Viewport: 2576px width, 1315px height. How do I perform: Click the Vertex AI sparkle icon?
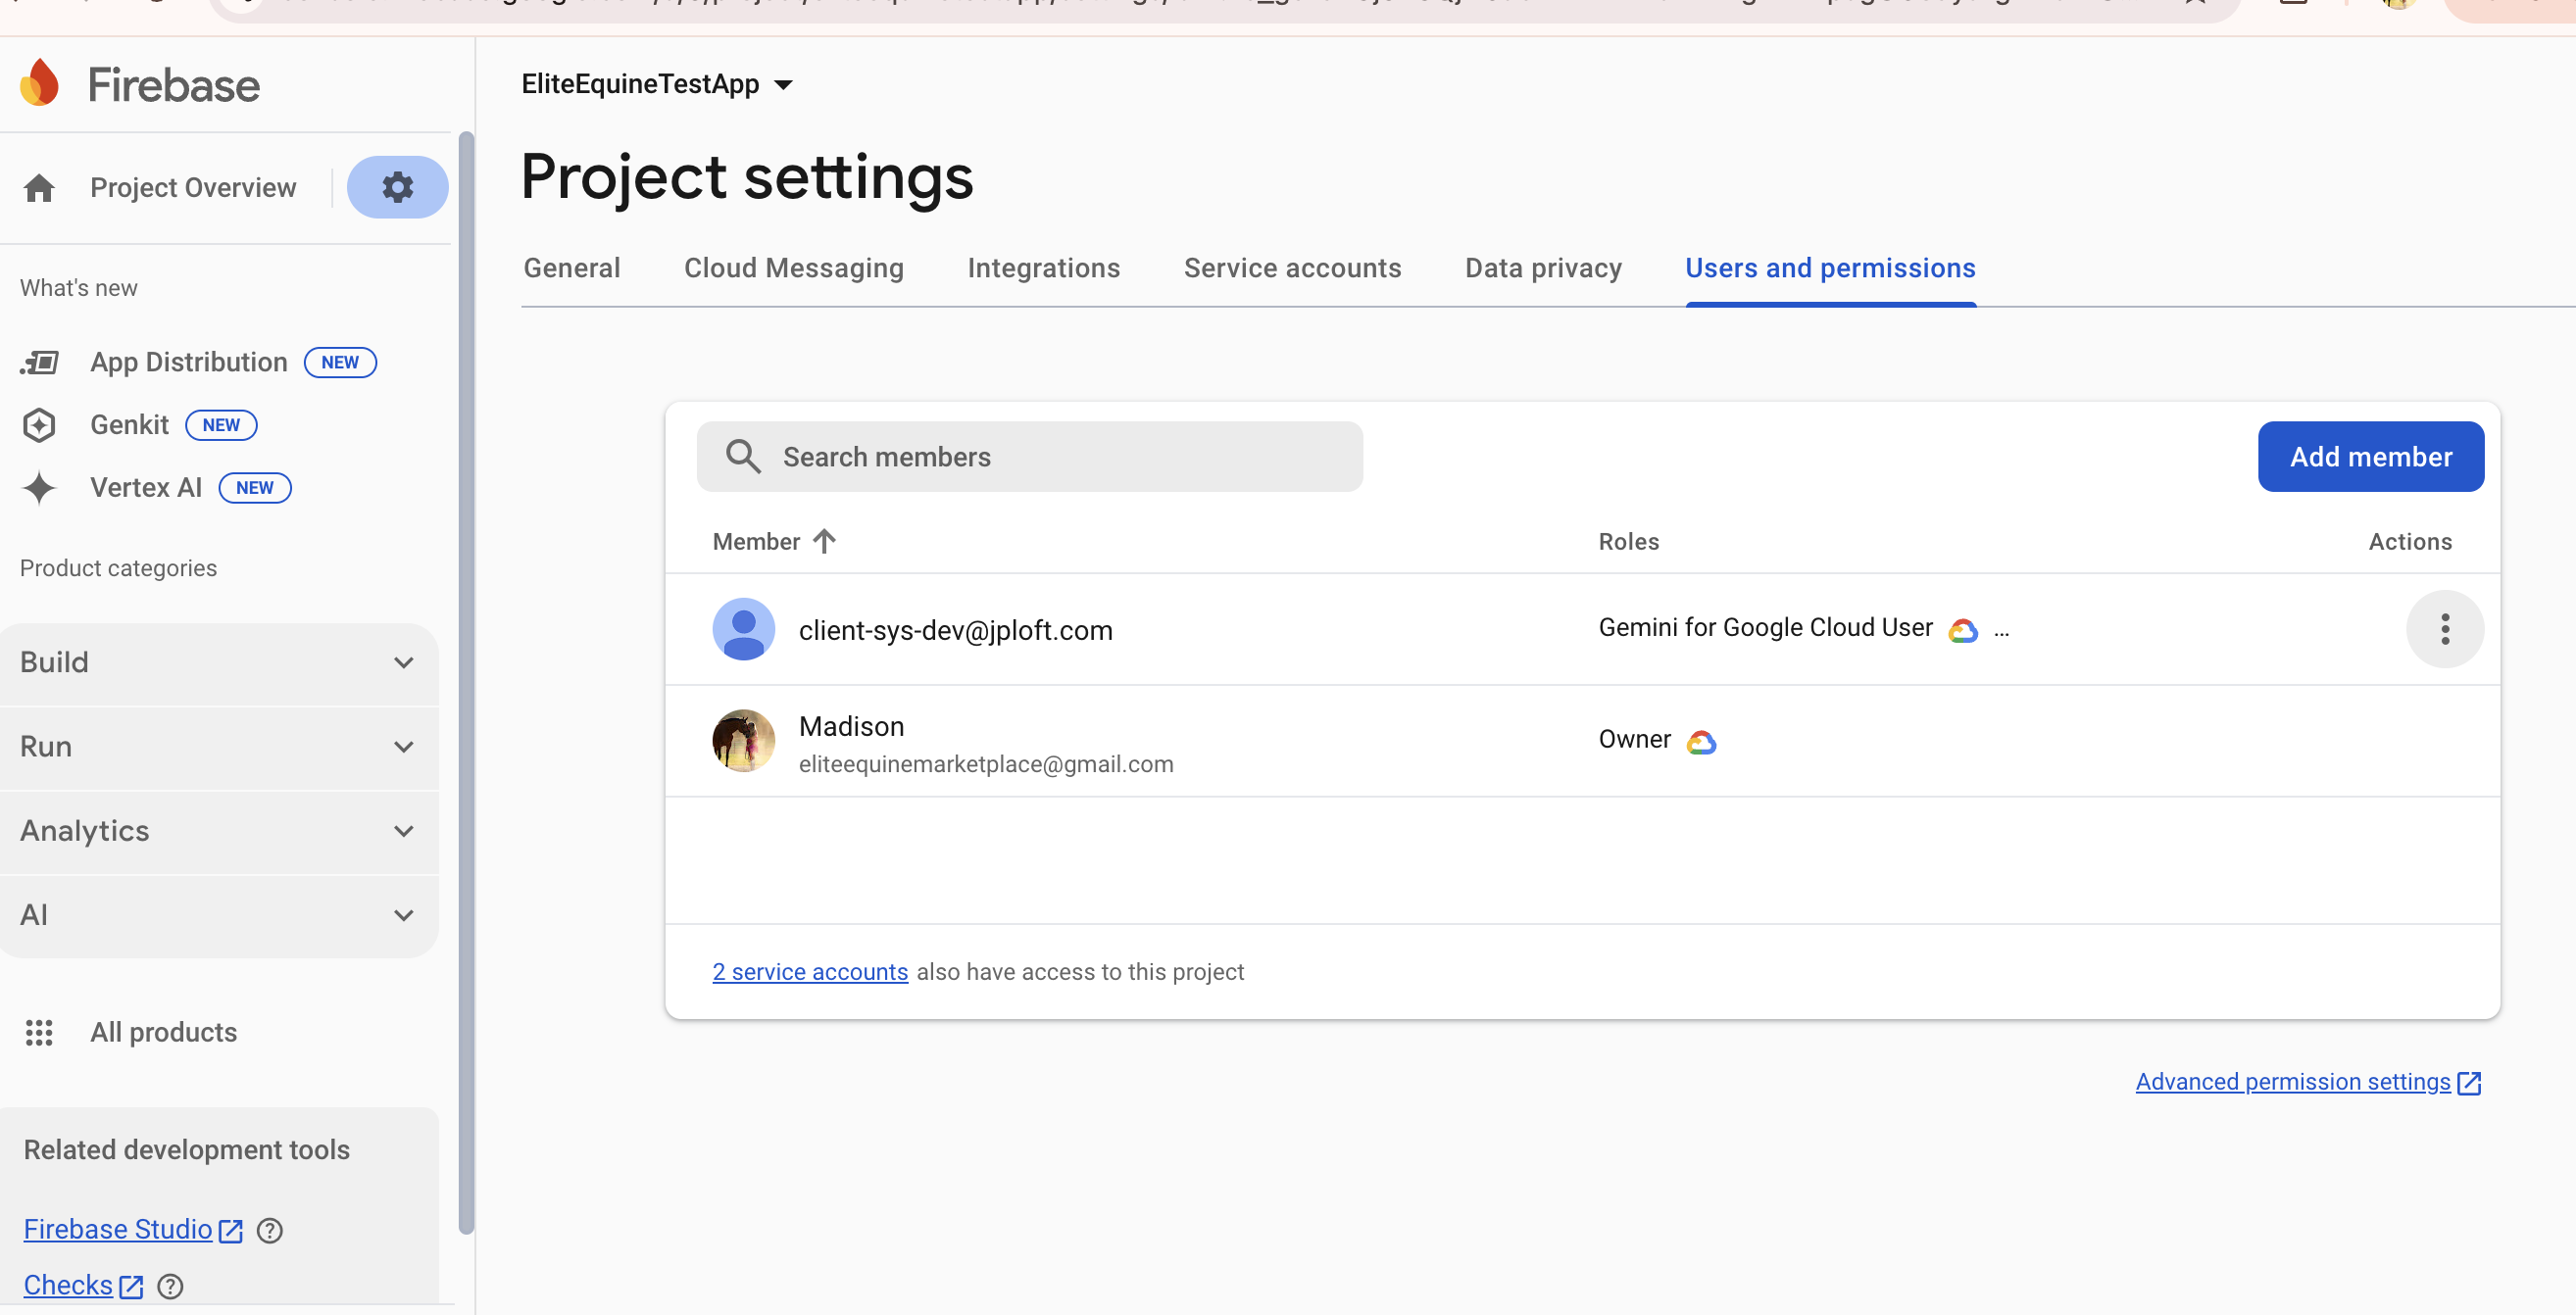39,488
